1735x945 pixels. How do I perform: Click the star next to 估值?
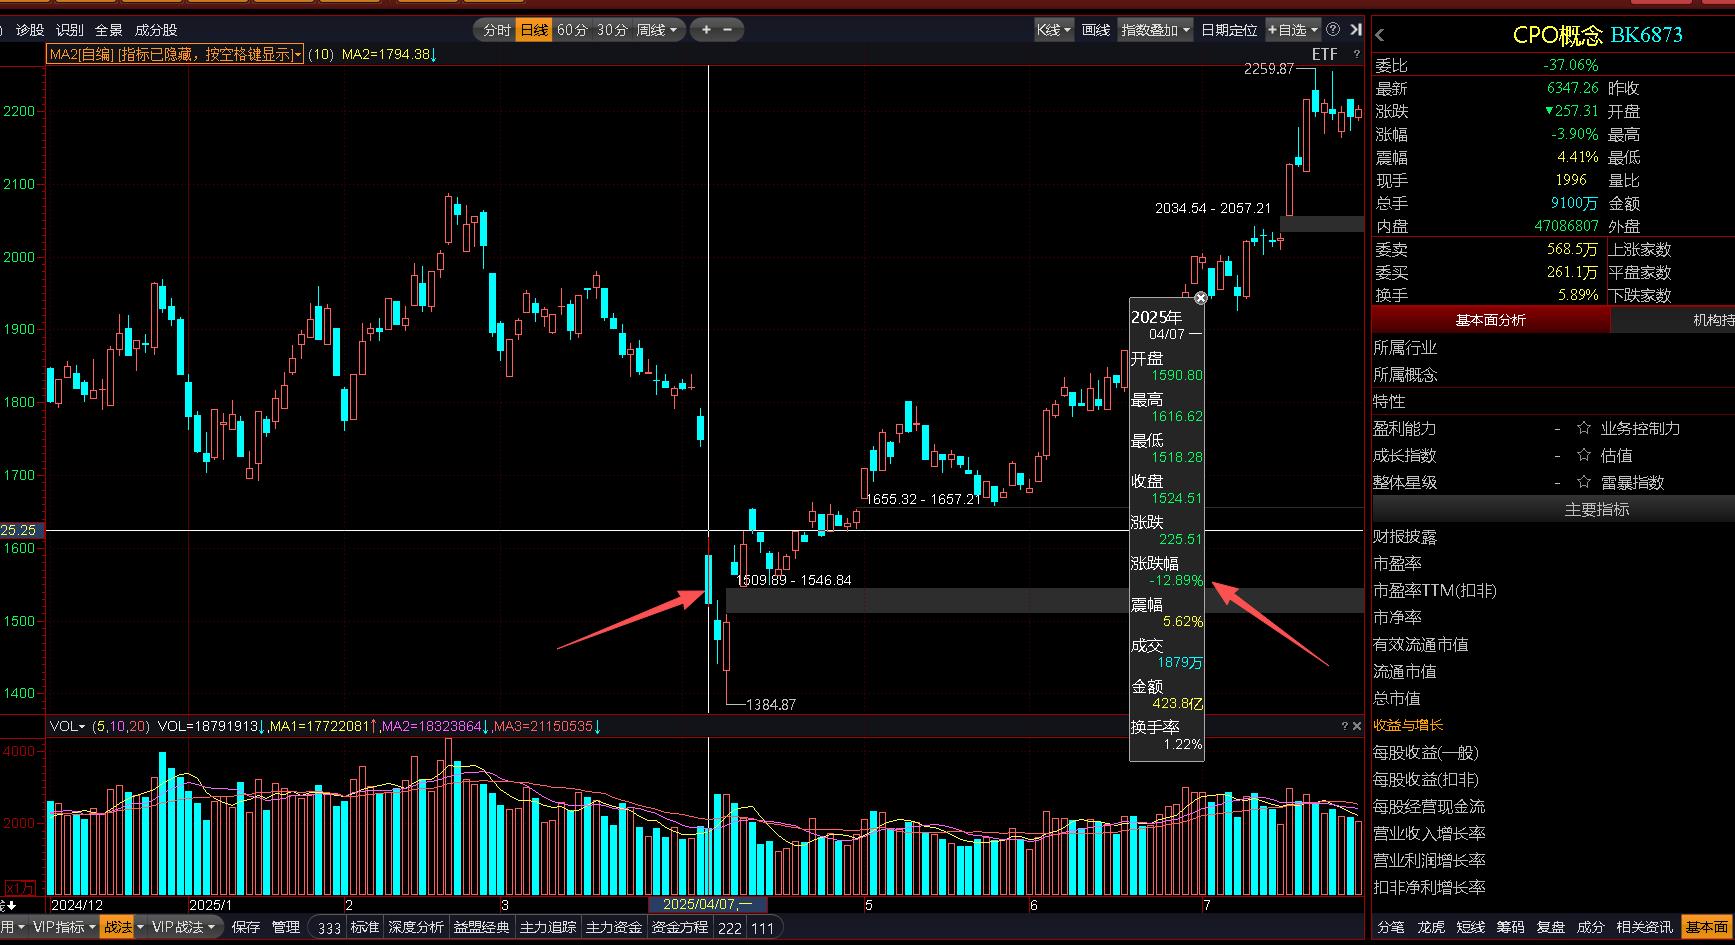point(1584,455)
